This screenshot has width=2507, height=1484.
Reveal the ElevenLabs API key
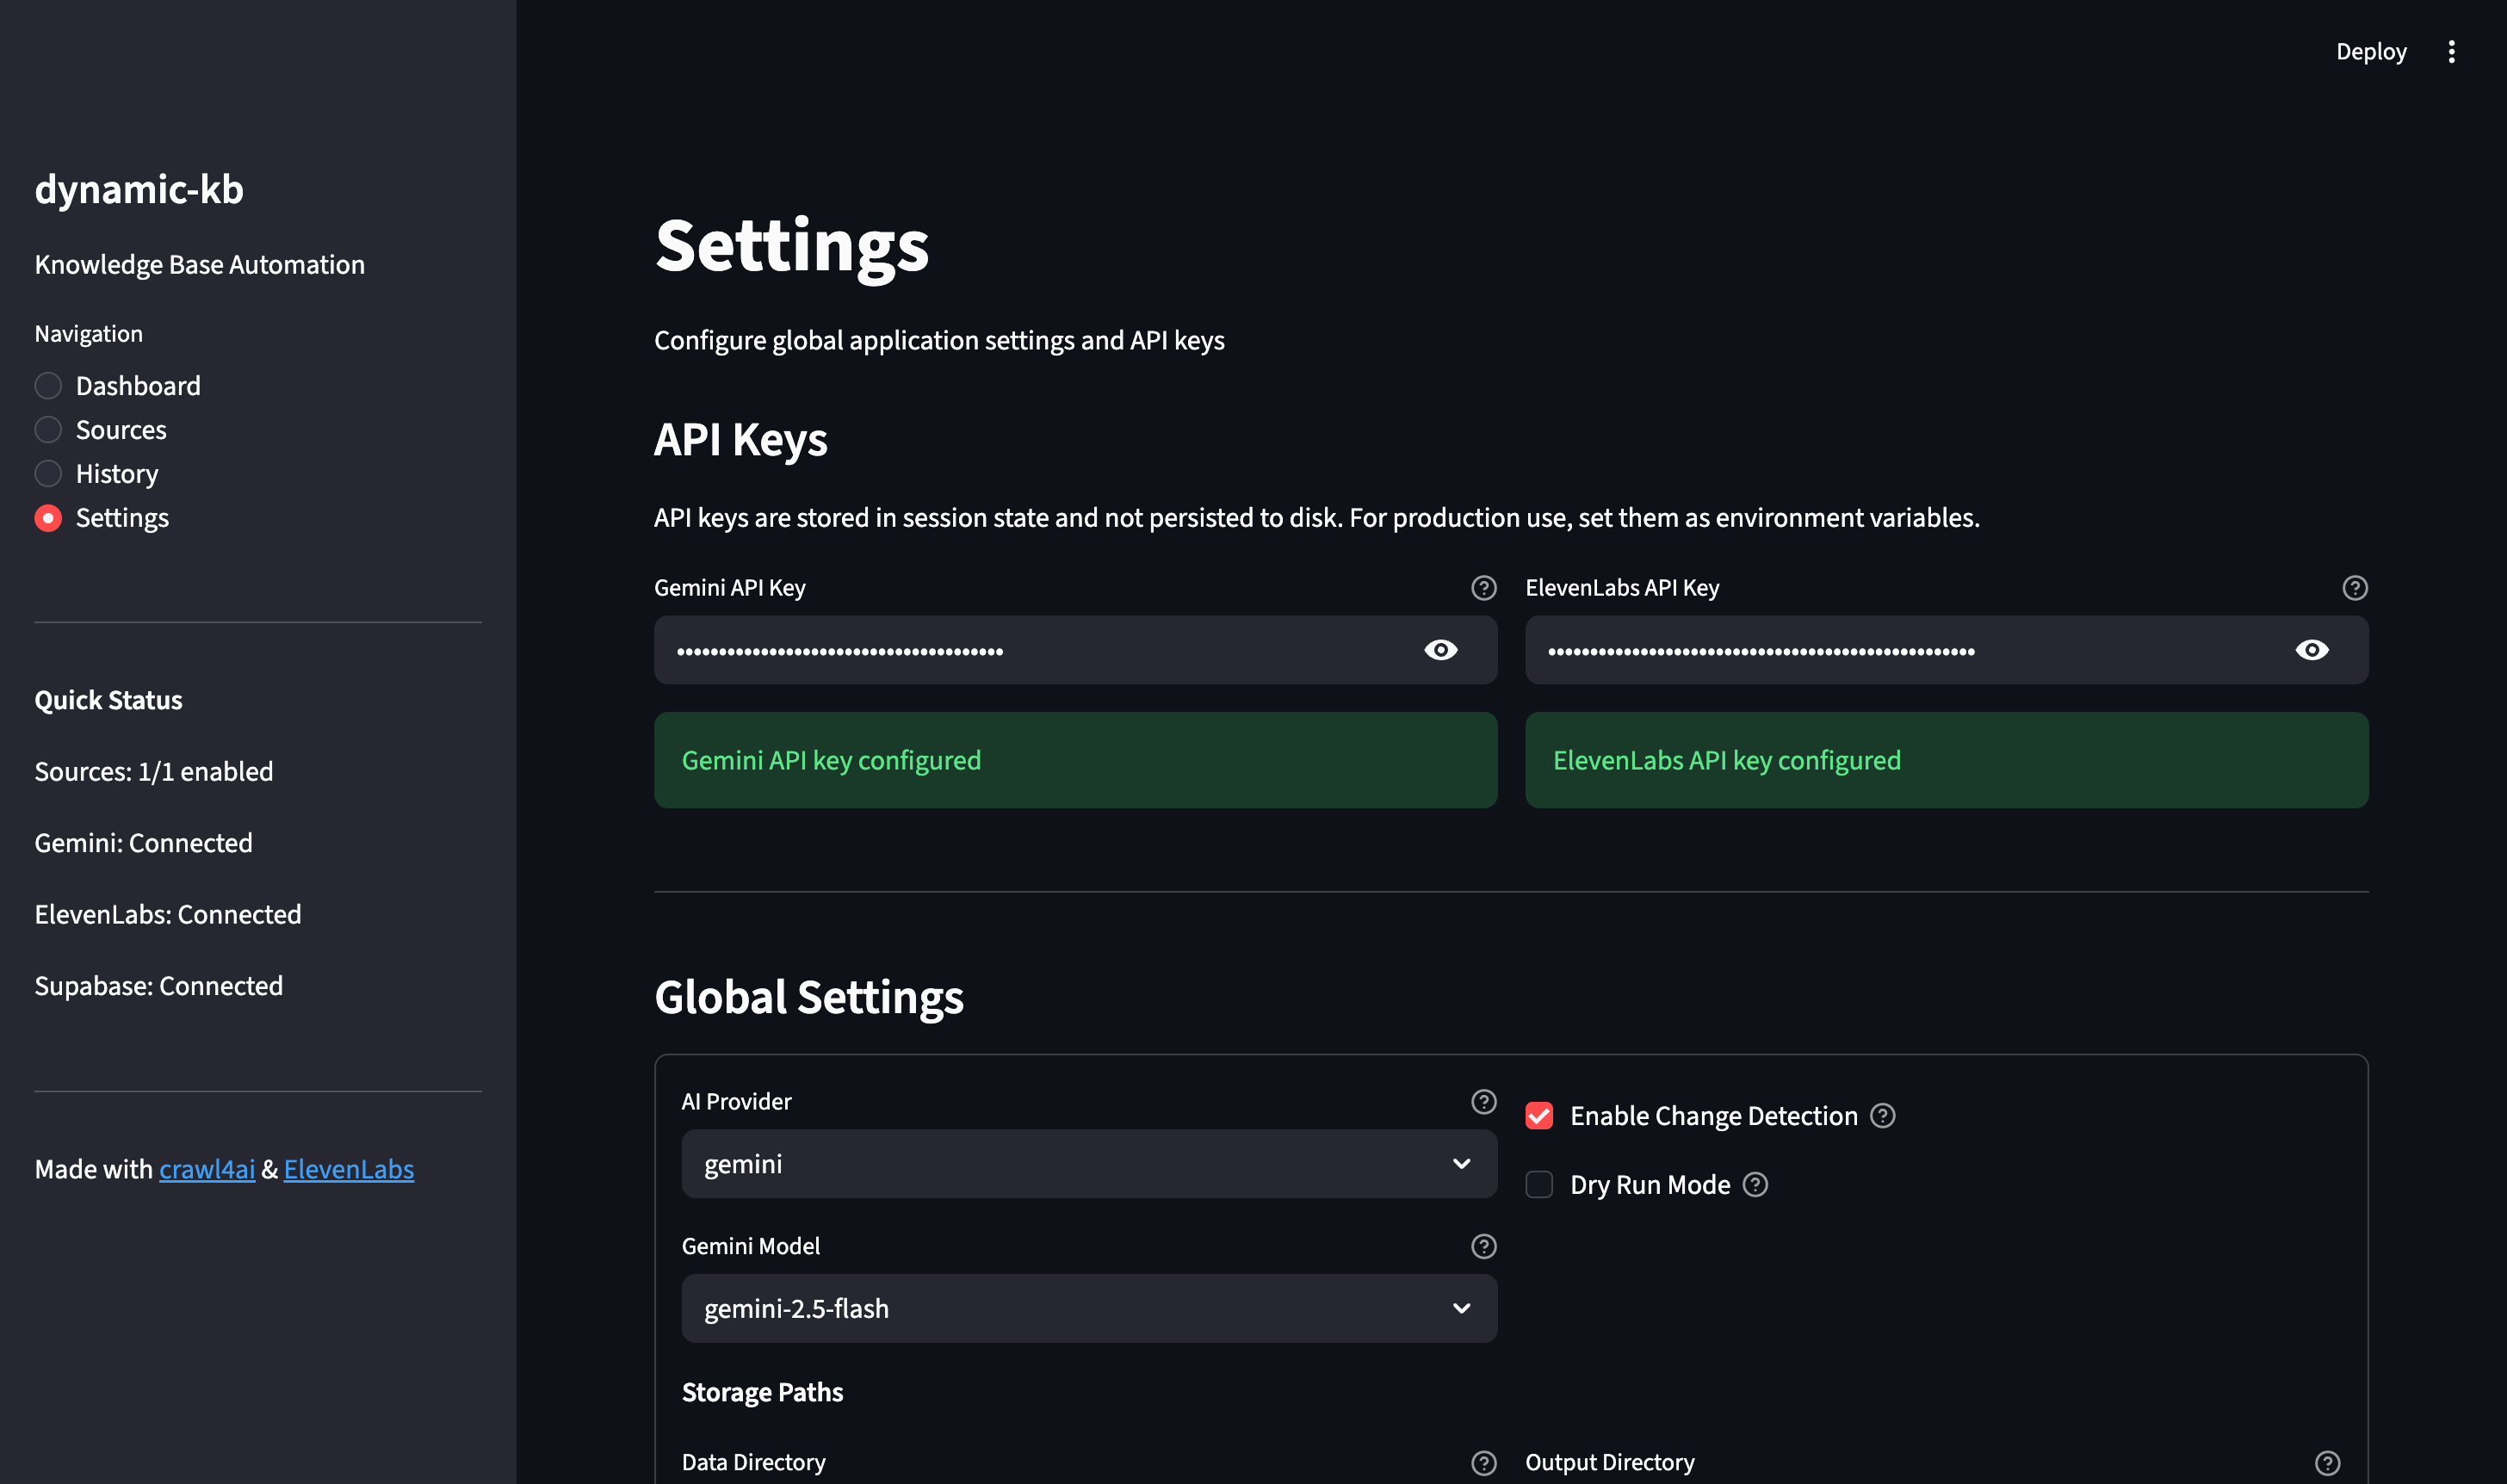coord(2311,650)
